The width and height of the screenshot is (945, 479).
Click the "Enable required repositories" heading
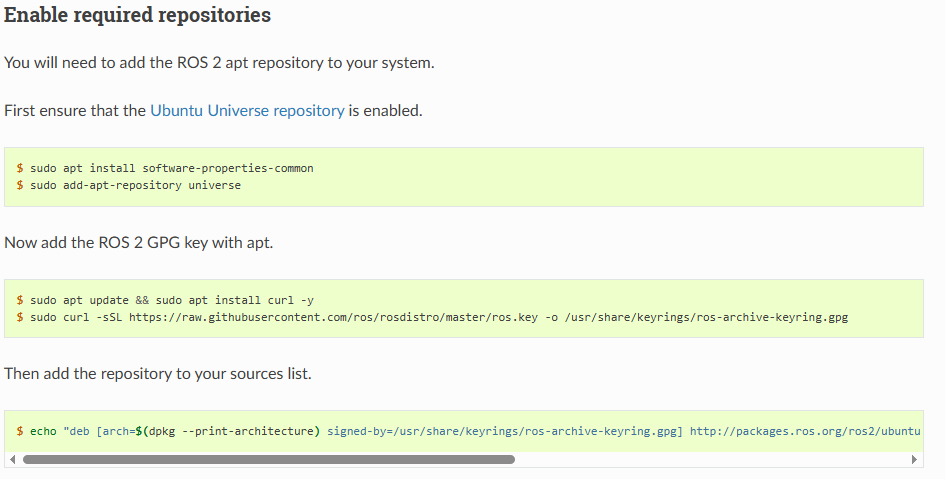click(137, 16)
